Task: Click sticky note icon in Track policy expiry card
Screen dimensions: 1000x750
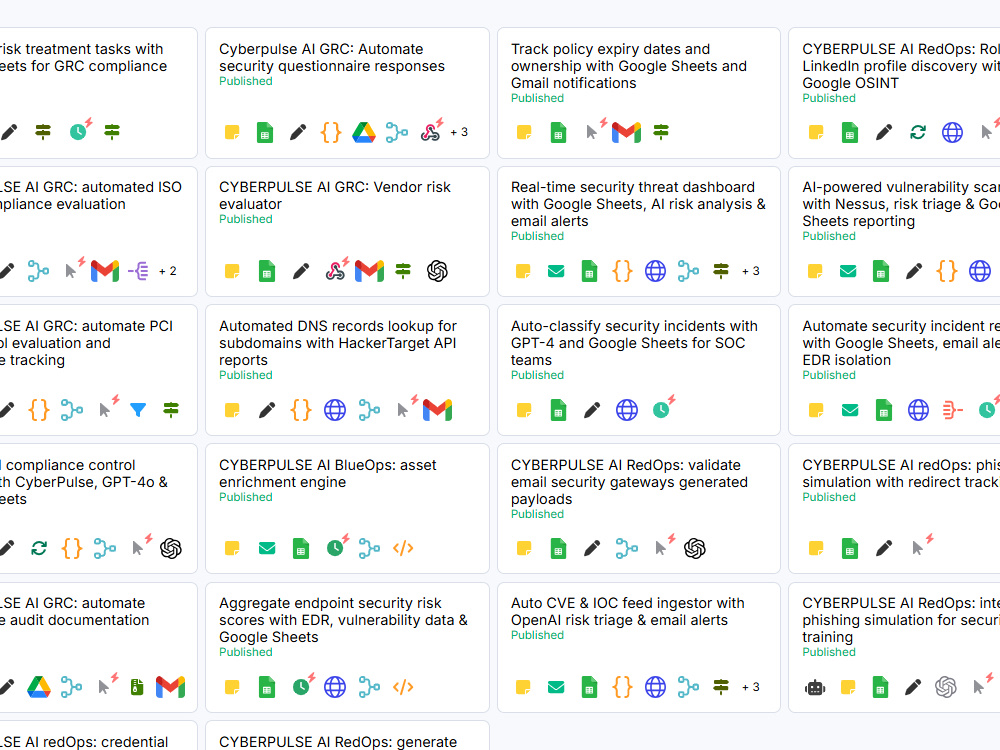Action: 524,133
